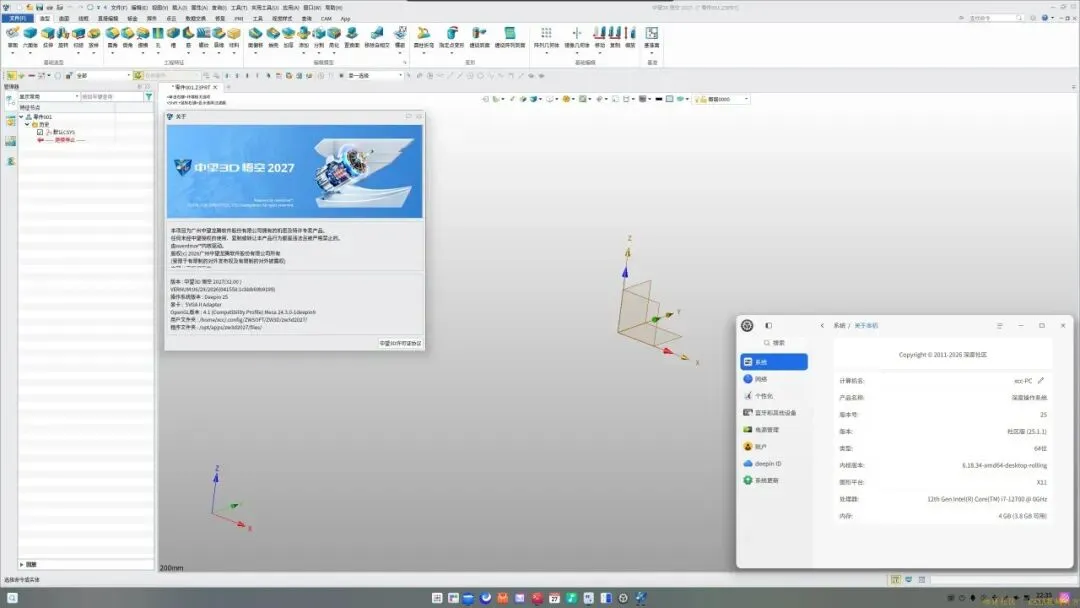Open the 全部 filter dropdown
This screenshot has height=608, width=1080.
pyautogui.click(x=103, y=75)
